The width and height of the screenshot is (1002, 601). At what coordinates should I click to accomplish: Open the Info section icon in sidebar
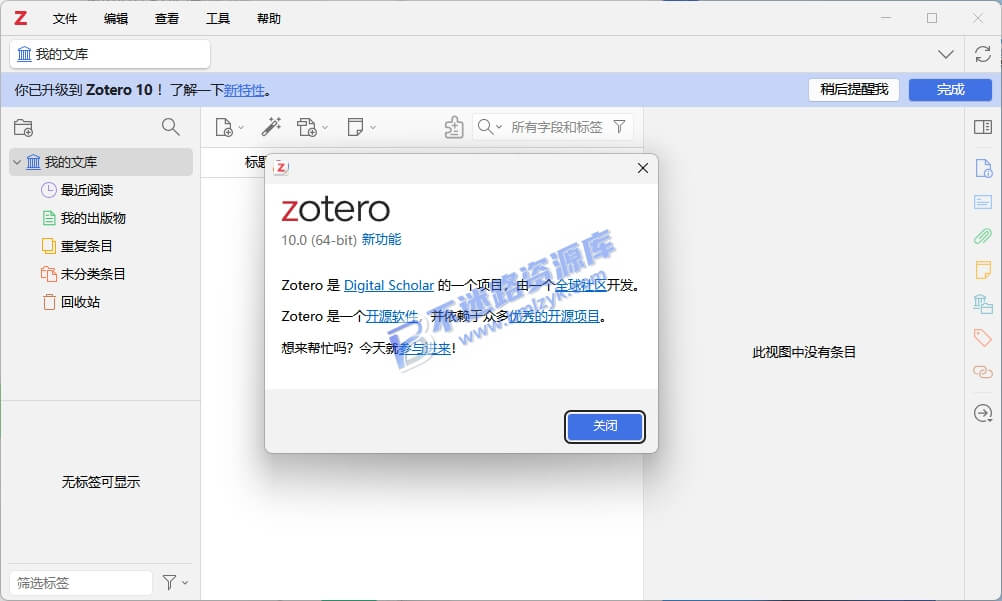tap(983, 169)
